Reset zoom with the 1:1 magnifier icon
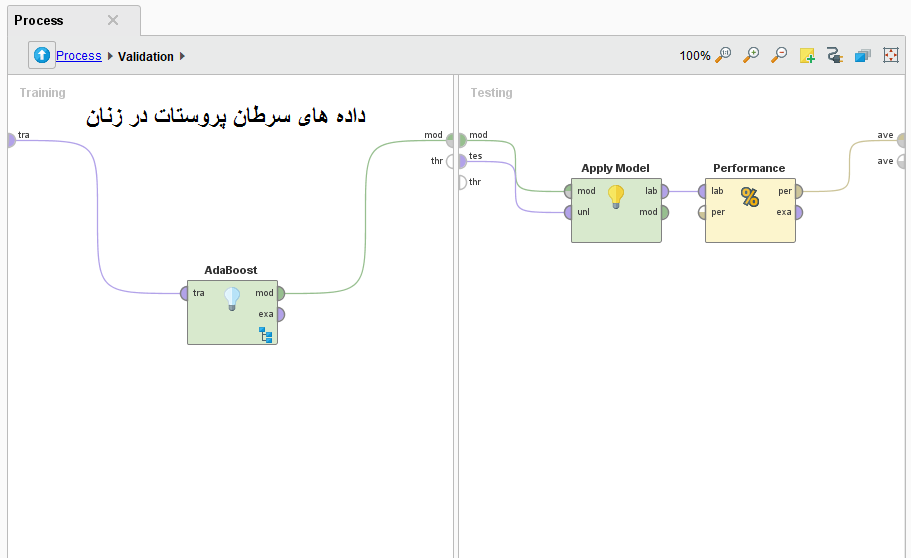This screenshot has height=558, width=911. (x=723, y=56)
